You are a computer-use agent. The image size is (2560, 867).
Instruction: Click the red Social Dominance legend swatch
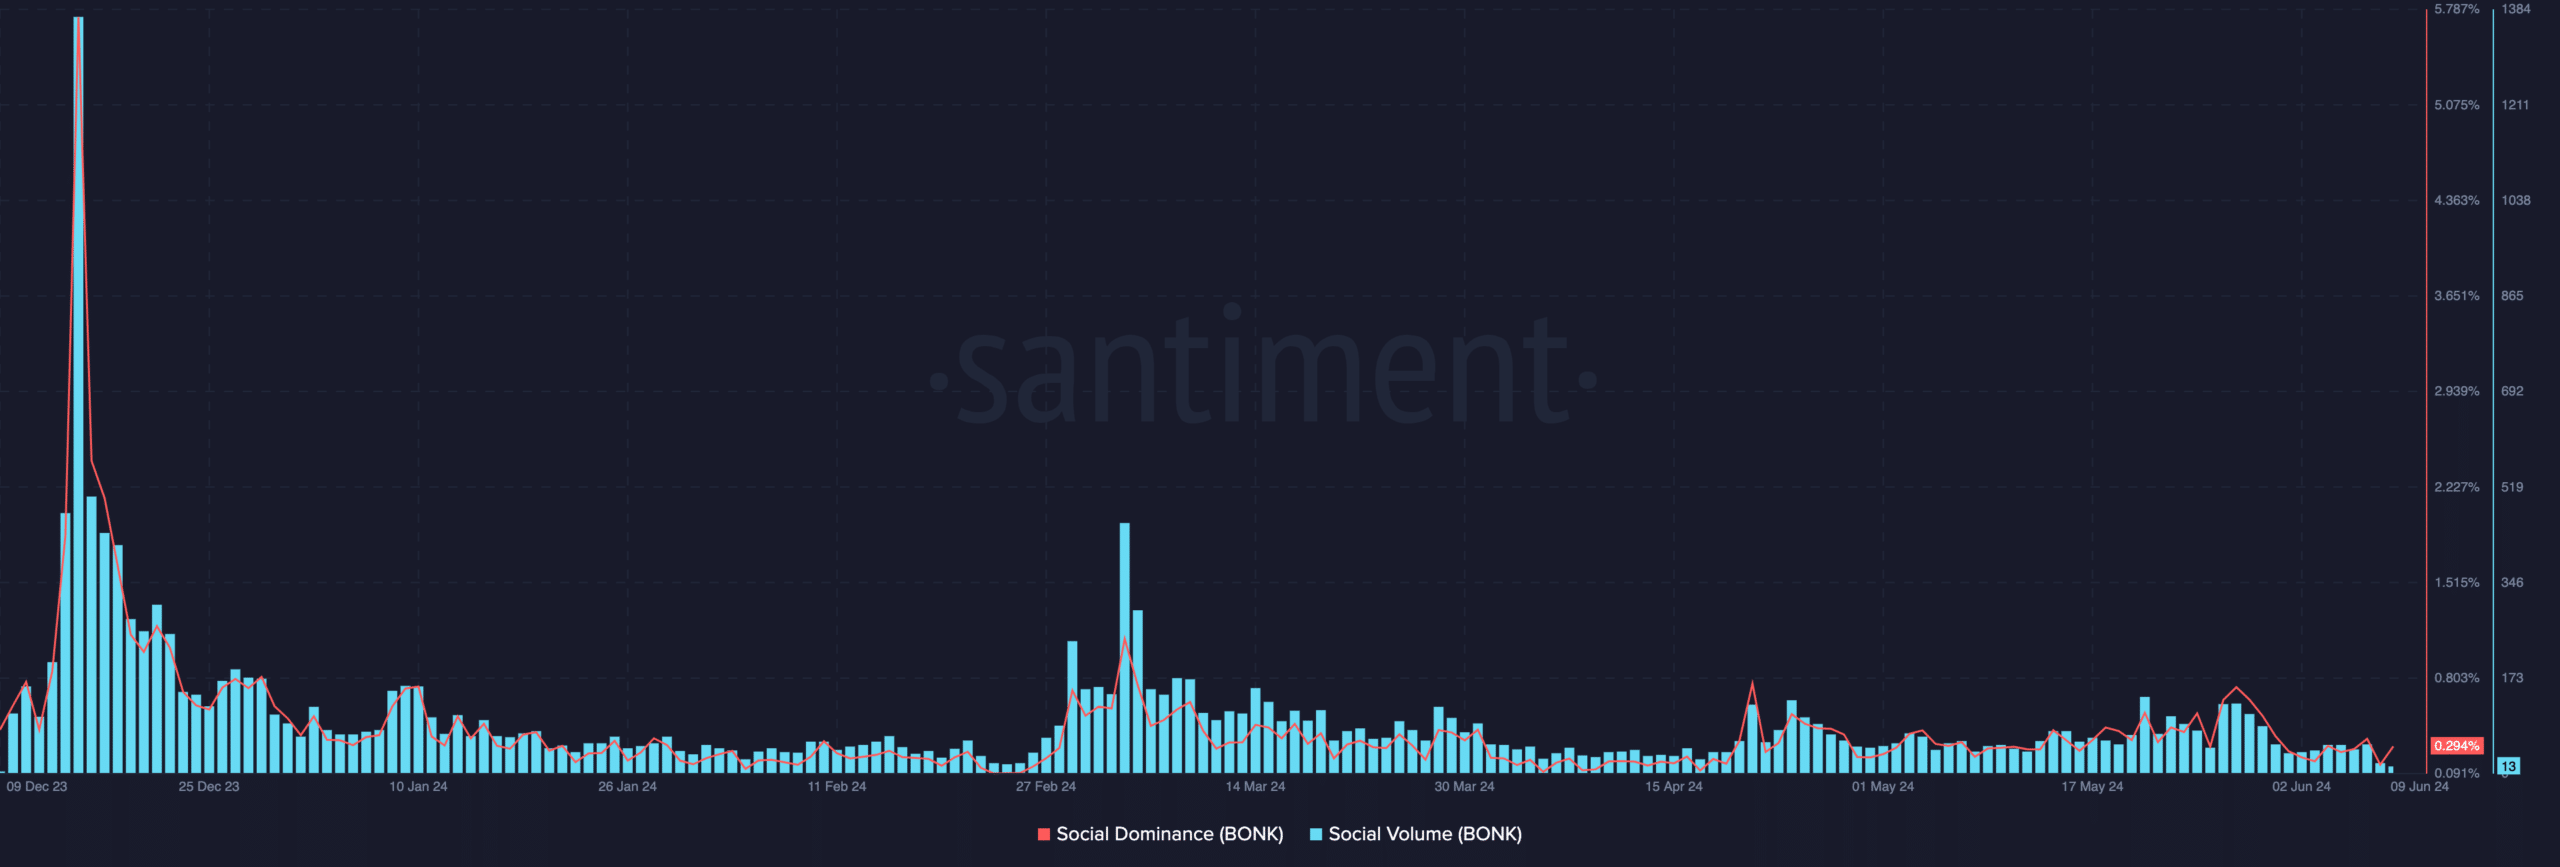[1044, 834]
